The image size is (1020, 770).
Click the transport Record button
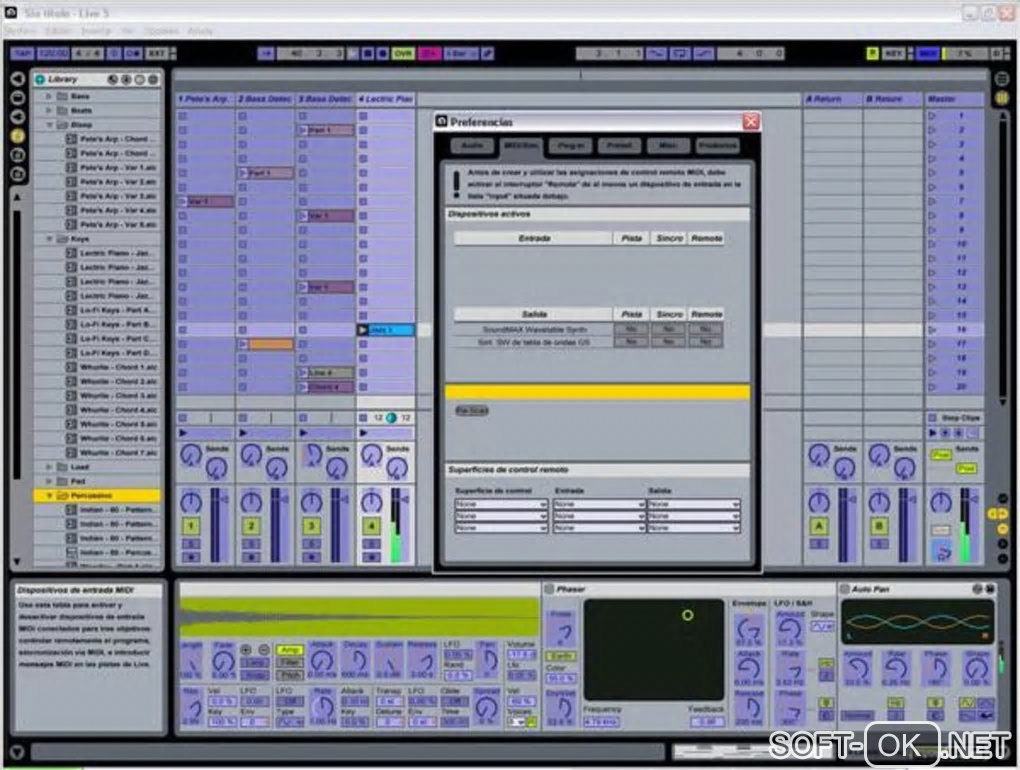(382, 53)
